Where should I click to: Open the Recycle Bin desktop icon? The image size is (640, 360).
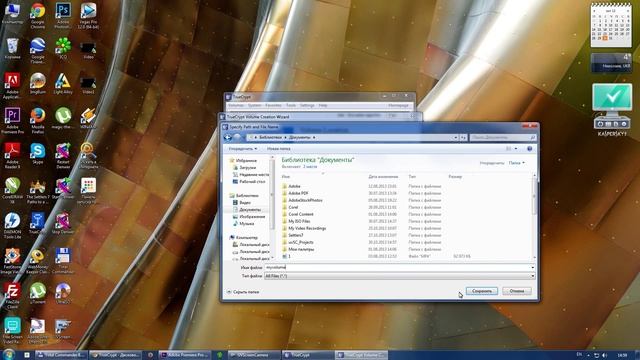(12, 48)
